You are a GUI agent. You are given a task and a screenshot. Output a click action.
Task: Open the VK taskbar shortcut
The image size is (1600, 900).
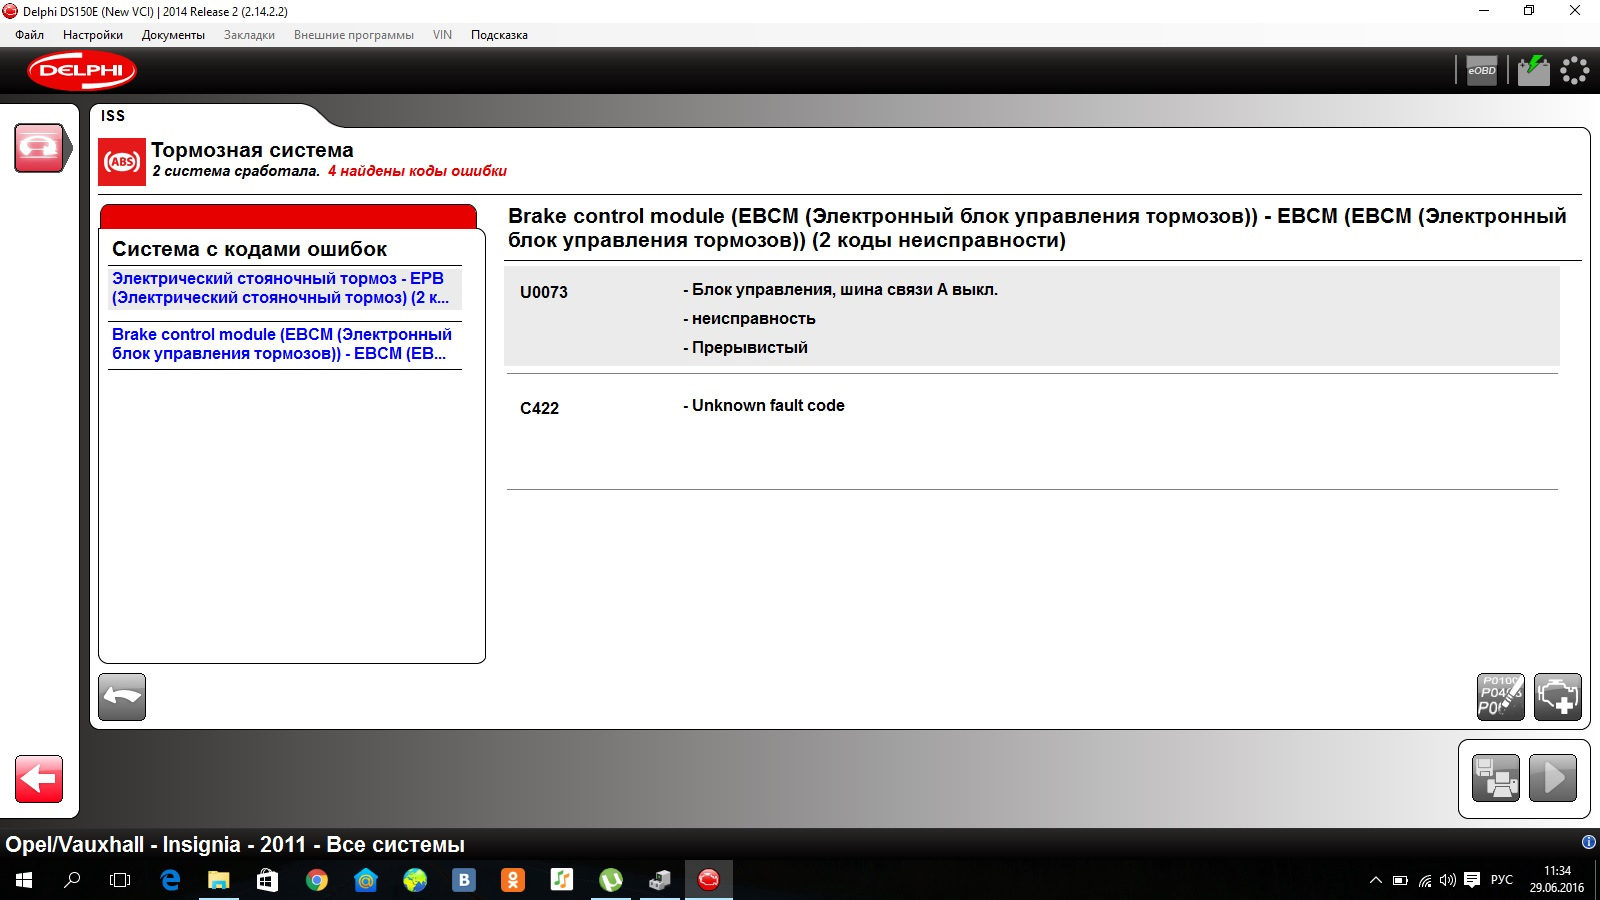pyautogui.click(x=463, y=880)
